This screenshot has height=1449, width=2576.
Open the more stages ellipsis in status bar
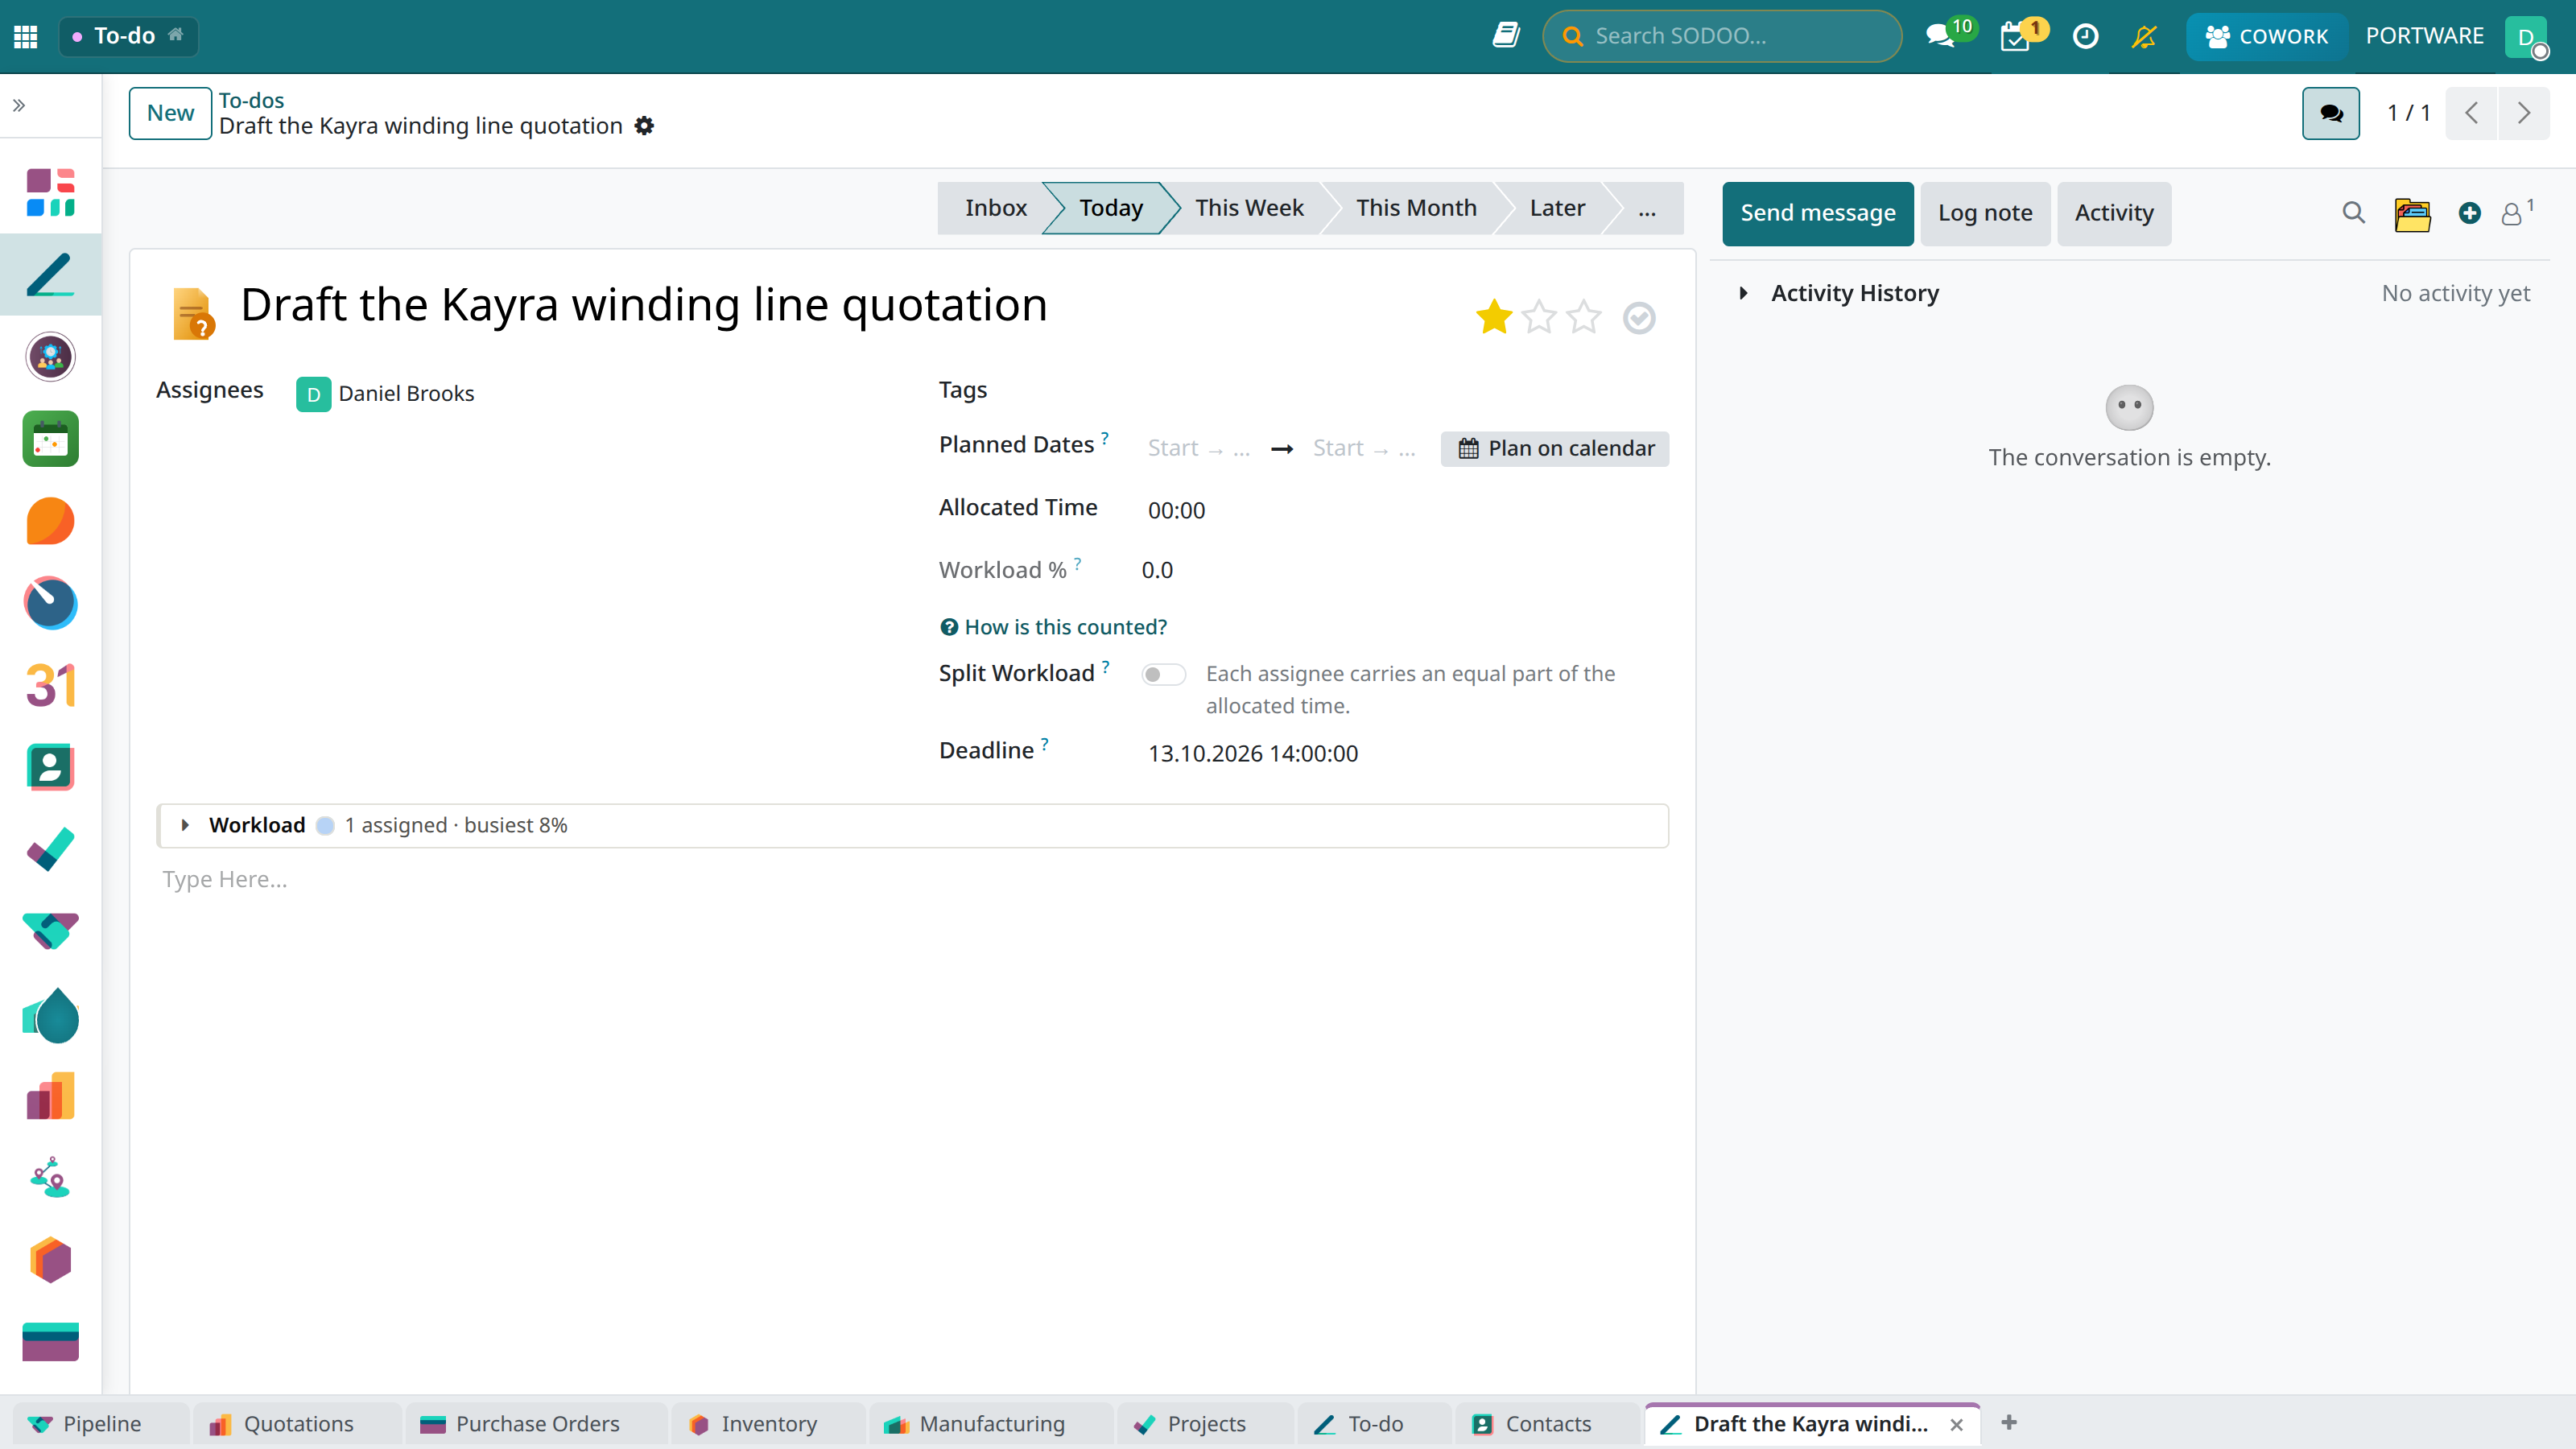(1646, 208)
